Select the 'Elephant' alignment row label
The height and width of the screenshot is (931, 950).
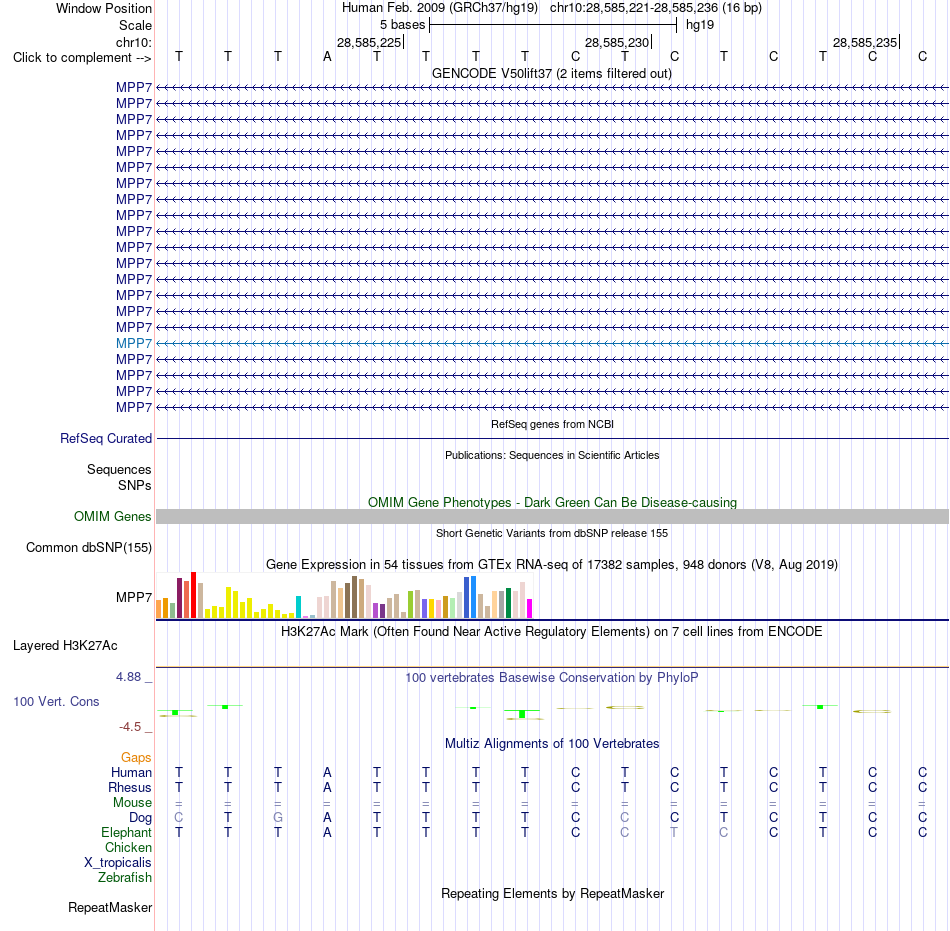(x=126, y=832)
